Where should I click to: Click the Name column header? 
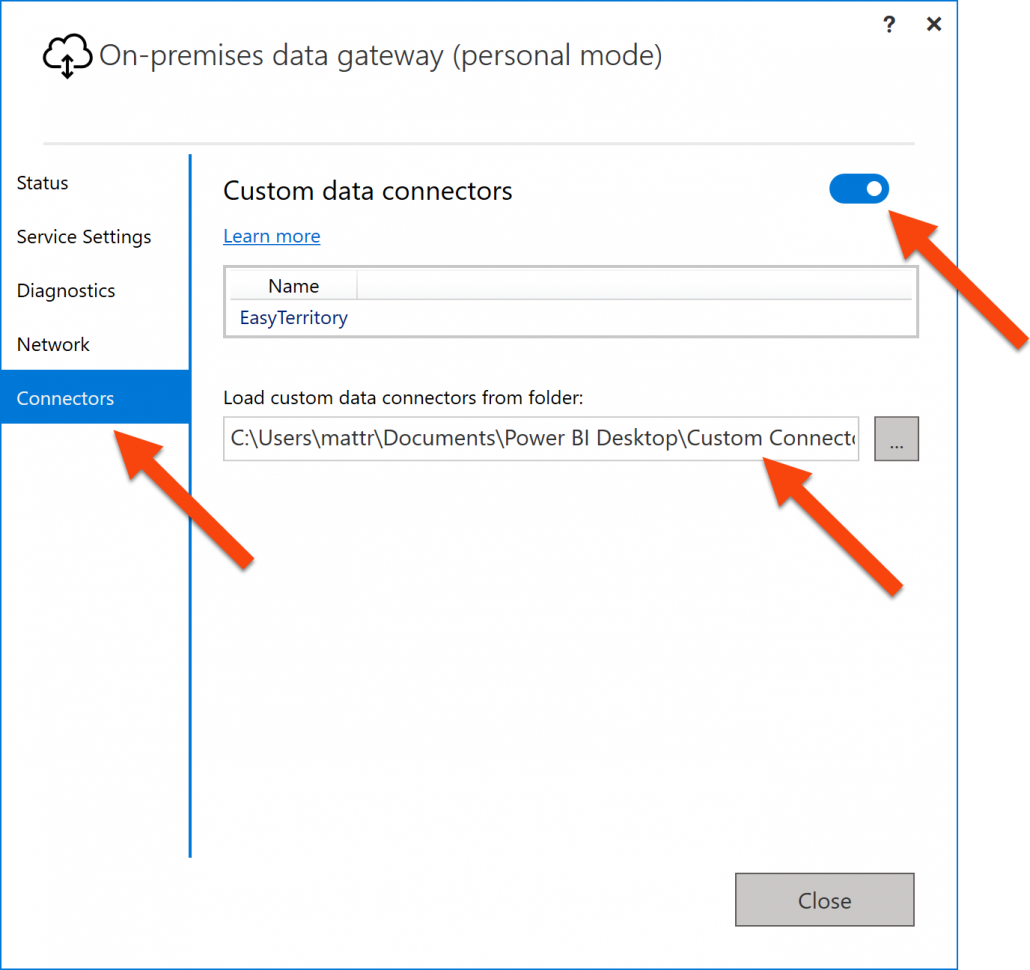click(293, 285)
